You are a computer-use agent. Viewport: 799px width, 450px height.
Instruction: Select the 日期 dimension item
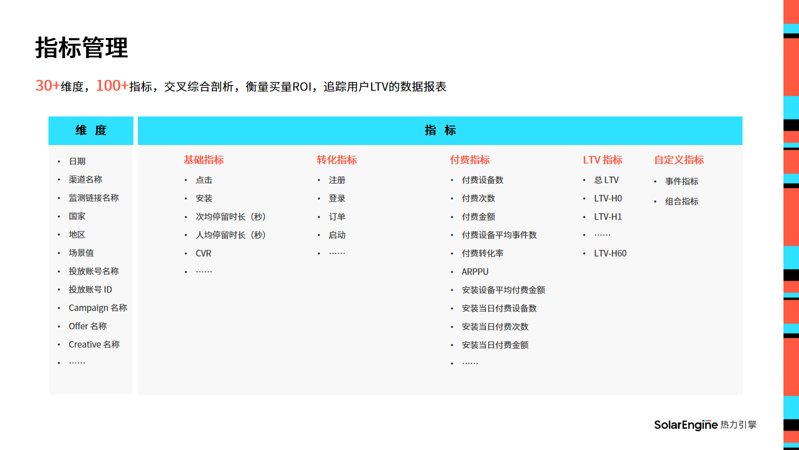point(77,161)
